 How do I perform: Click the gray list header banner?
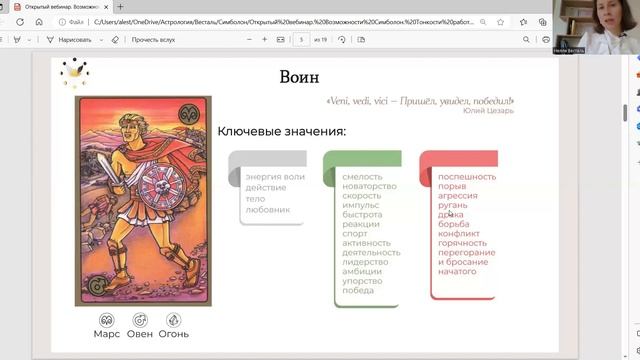(267, 158)
